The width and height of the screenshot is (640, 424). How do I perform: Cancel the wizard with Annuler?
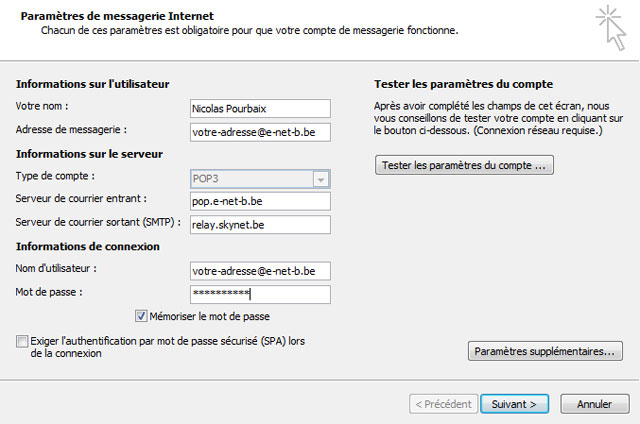[594, 404]
